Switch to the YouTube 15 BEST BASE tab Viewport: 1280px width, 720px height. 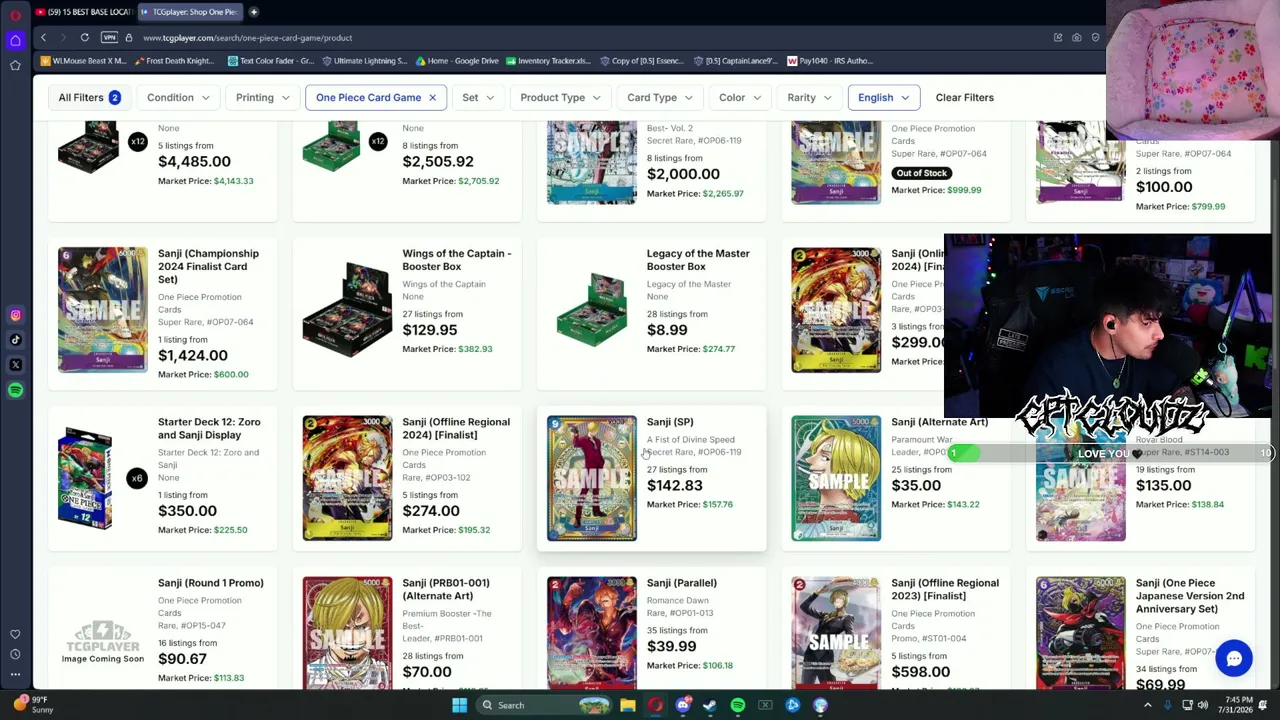(x=84, y=12)
